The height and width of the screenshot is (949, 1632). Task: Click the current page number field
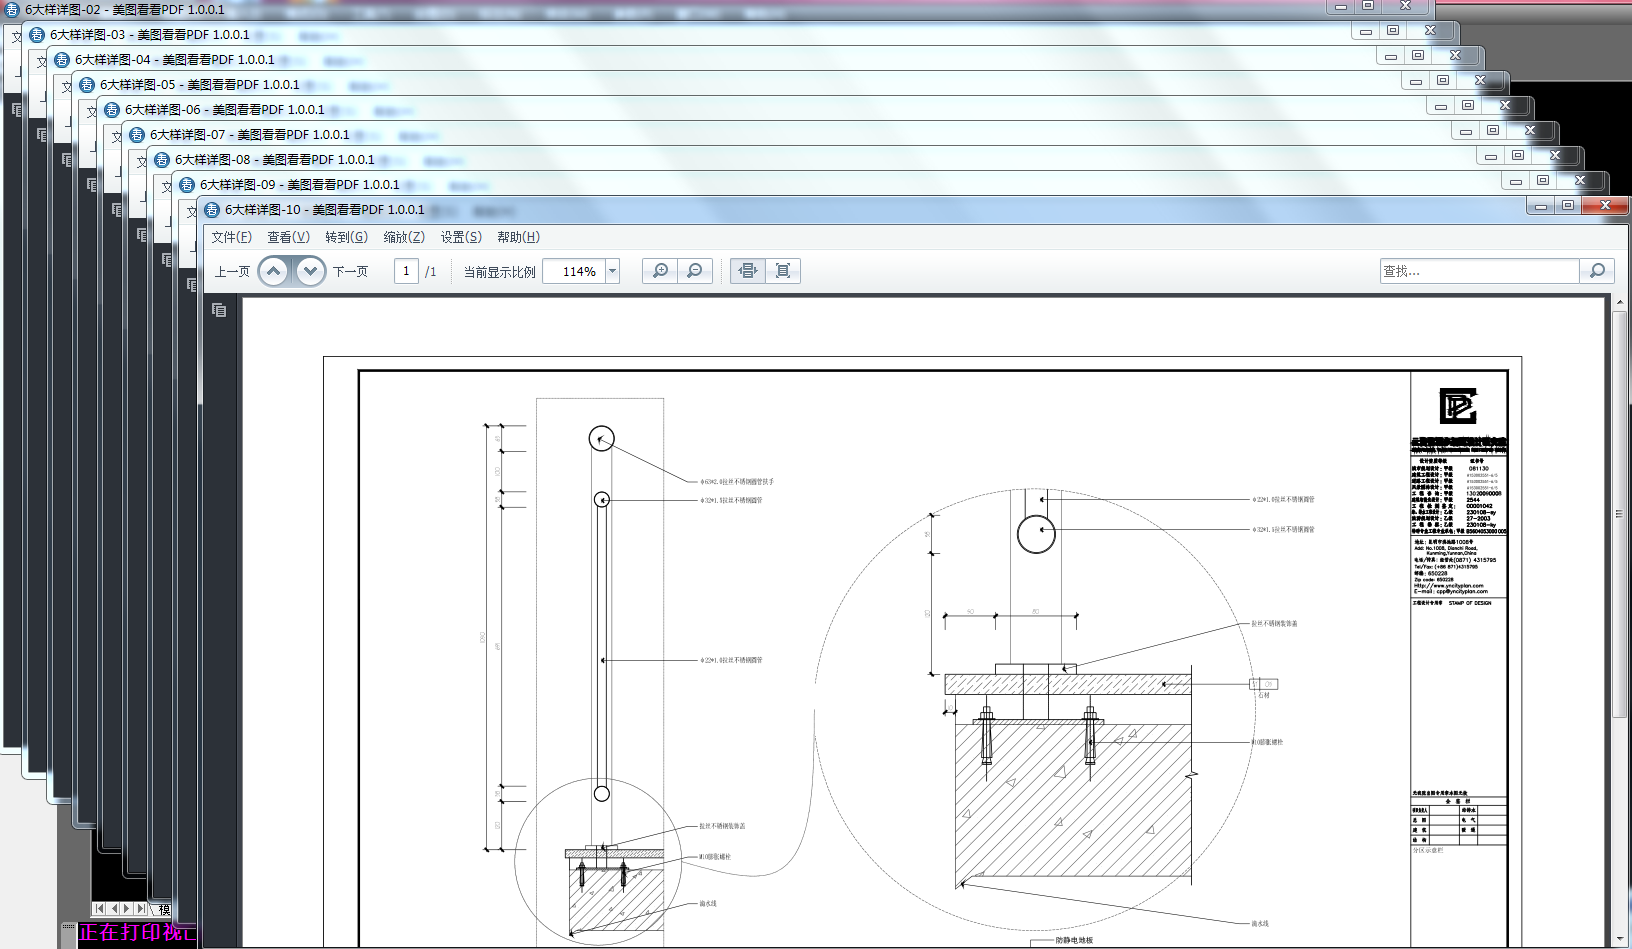click(x=406, y=271)
